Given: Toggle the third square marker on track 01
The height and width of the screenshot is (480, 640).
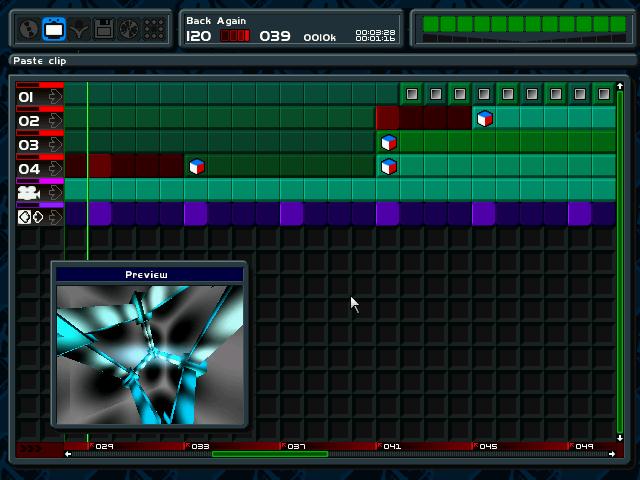Looking at the screenshot, I should click(x=460, y=95).
